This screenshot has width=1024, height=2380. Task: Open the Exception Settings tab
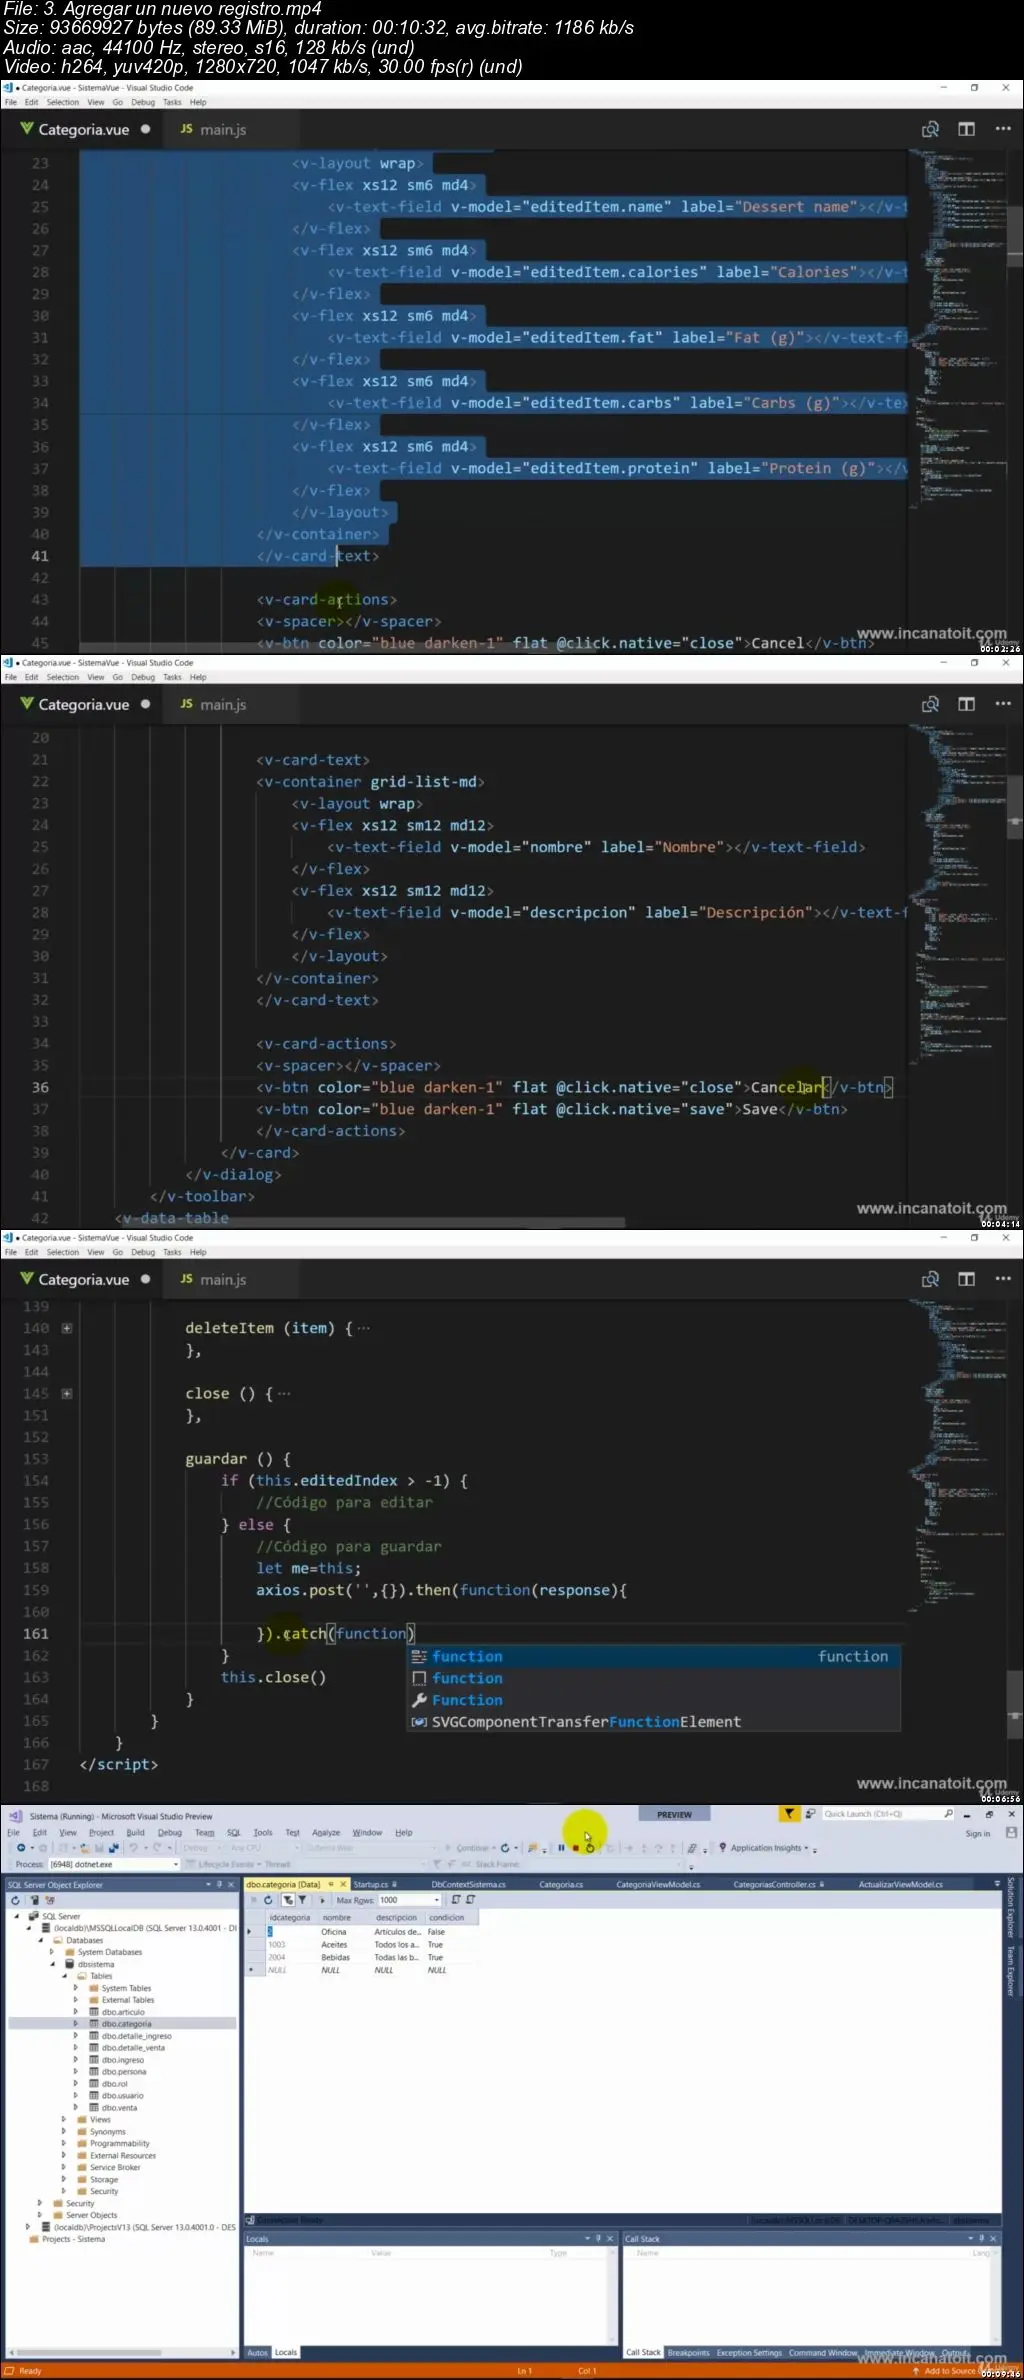coord(749,2353)
